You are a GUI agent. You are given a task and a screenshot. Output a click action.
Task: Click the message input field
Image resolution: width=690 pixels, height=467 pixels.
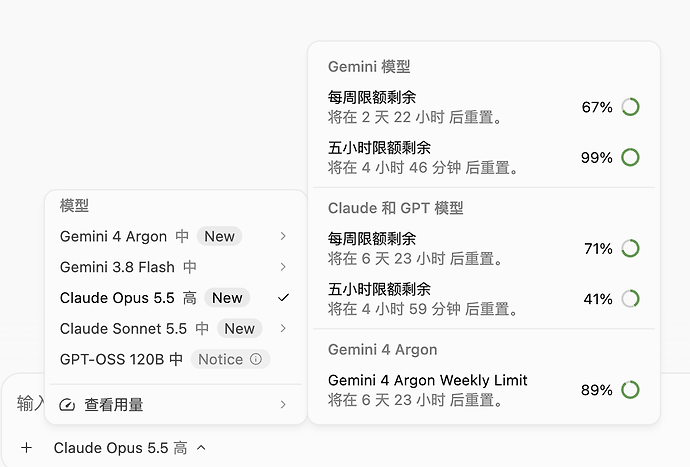point(30,403)
